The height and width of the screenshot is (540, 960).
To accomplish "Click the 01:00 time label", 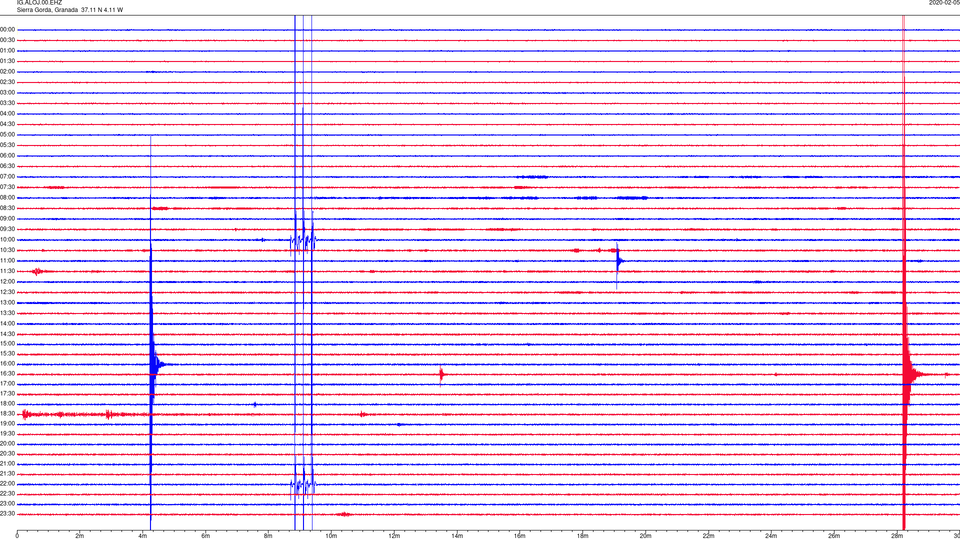I will point(7,51).
